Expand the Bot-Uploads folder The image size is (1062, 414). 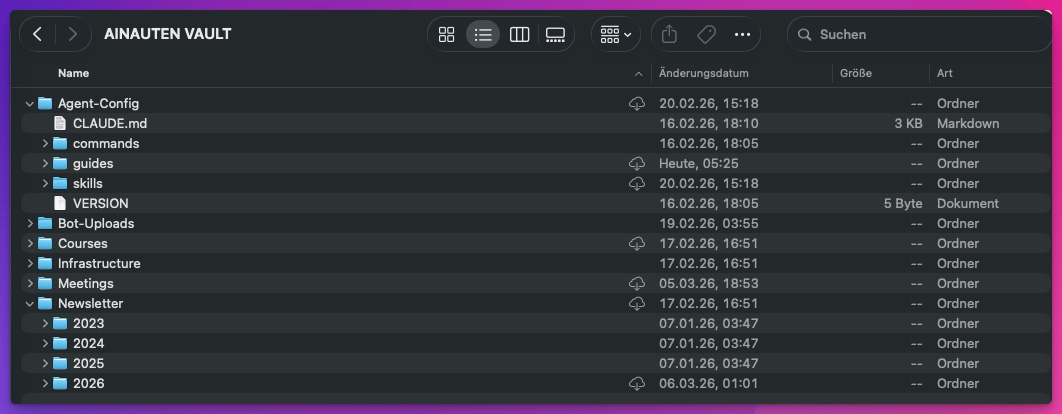pos(30,223)
